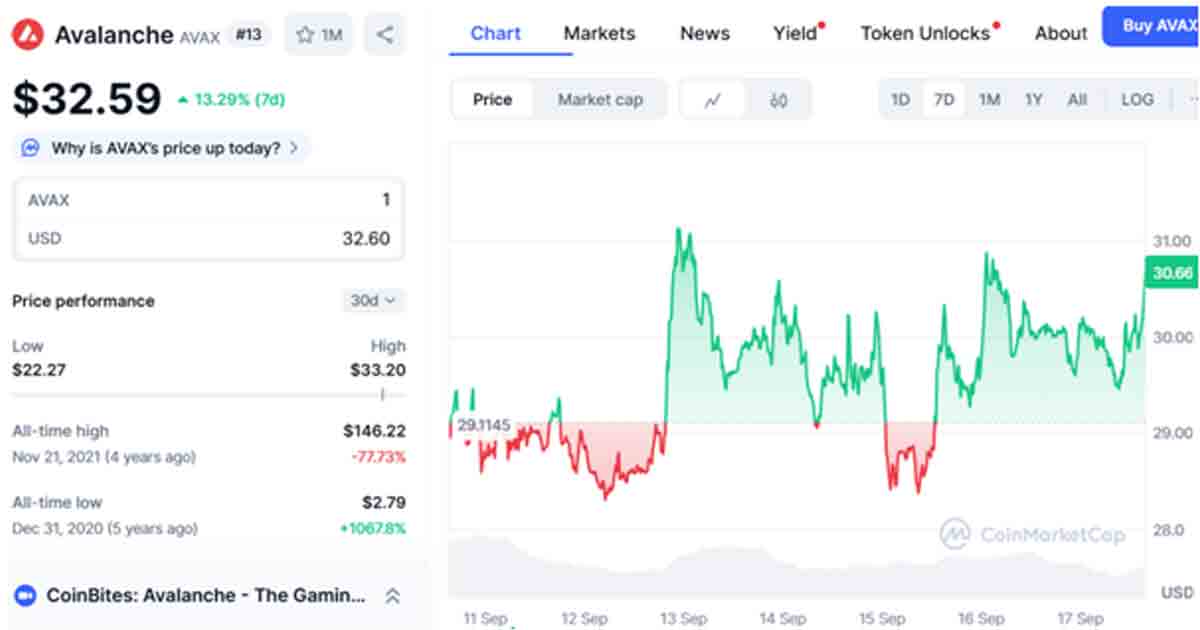Switch to the Token Unlocks tab
This screenshot has height=630, width=1200.
[925, 33]
